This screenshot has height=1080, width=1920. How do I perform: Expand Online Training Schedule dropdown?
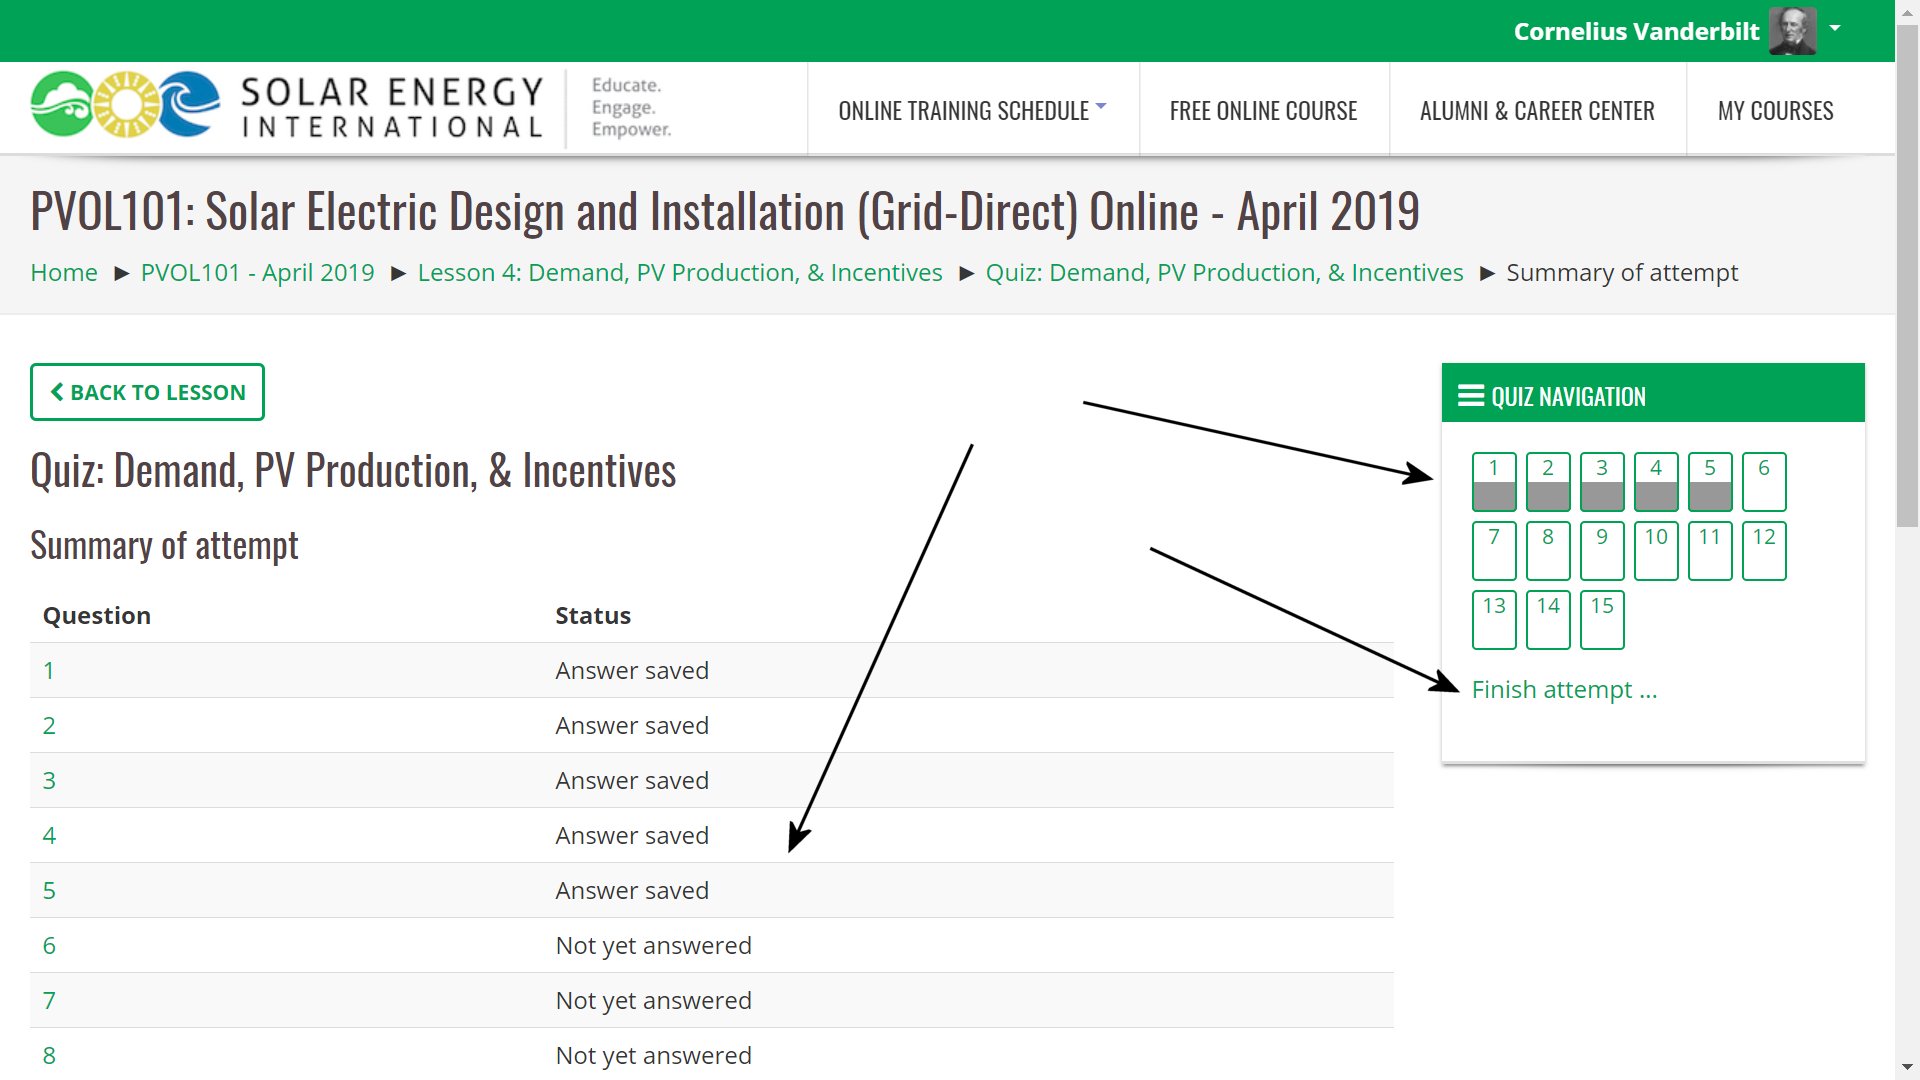972,110
